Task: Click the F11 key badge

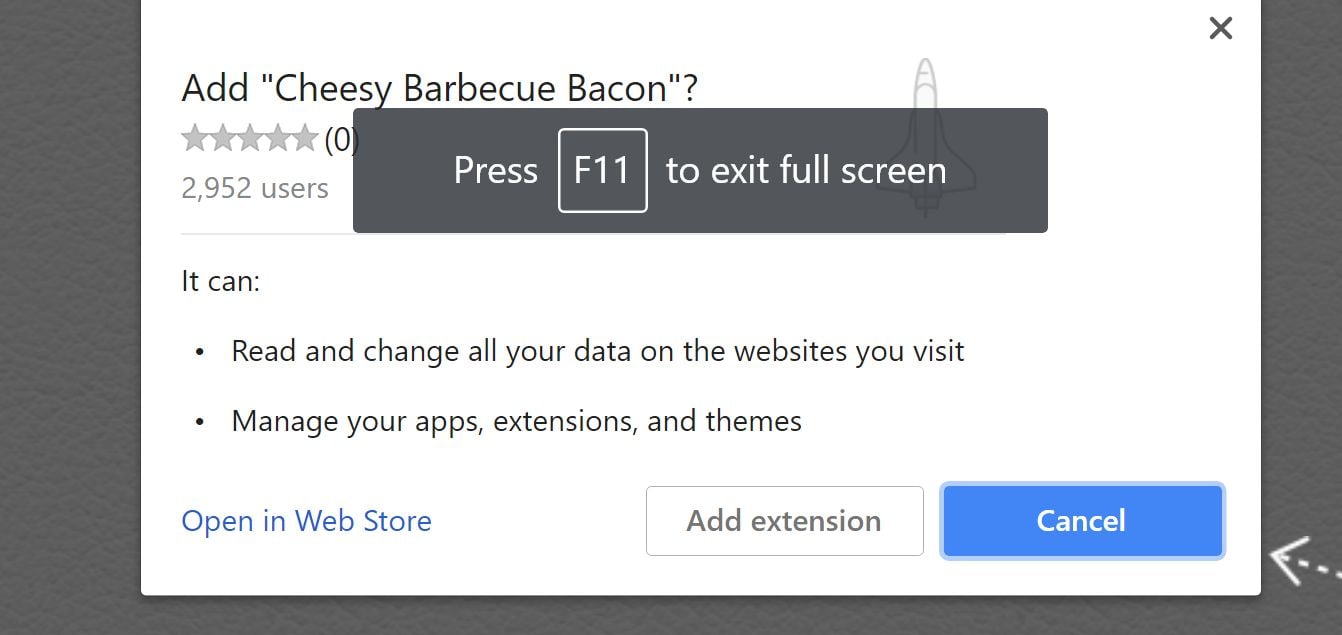Action: 602,170
